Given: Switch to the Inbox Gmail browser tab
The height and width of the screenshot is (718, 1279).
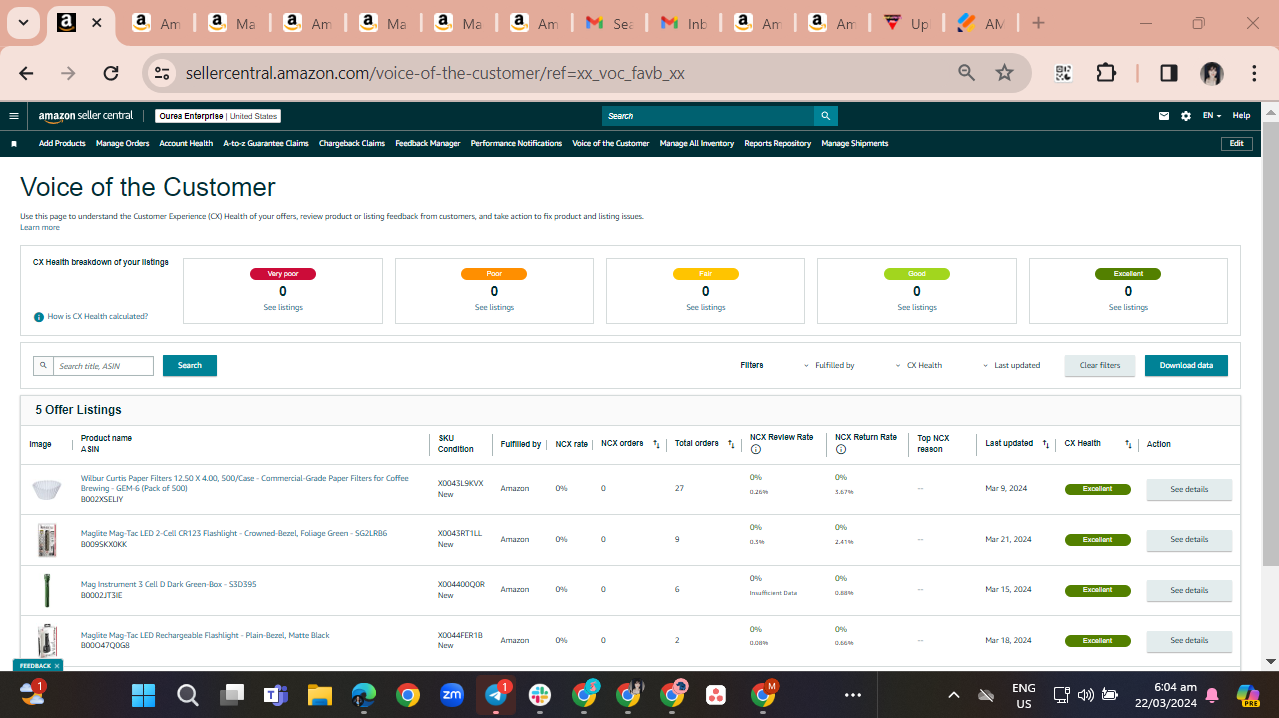Looking at the screenshot, I should tap(684, 23).
